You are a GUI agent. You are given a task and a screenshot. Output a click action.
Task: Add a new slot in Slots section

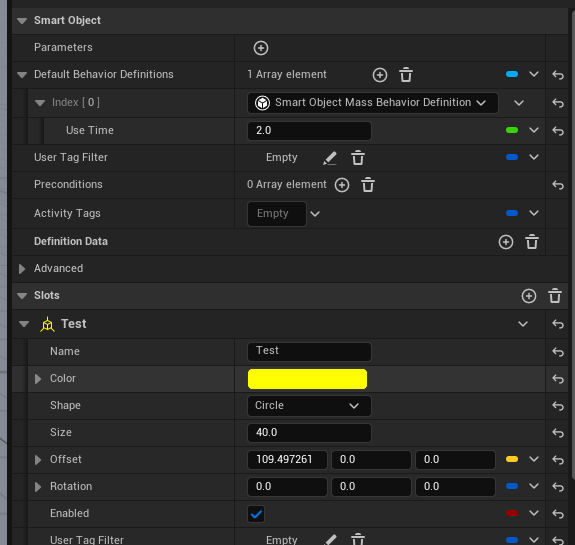click(528, 296)
